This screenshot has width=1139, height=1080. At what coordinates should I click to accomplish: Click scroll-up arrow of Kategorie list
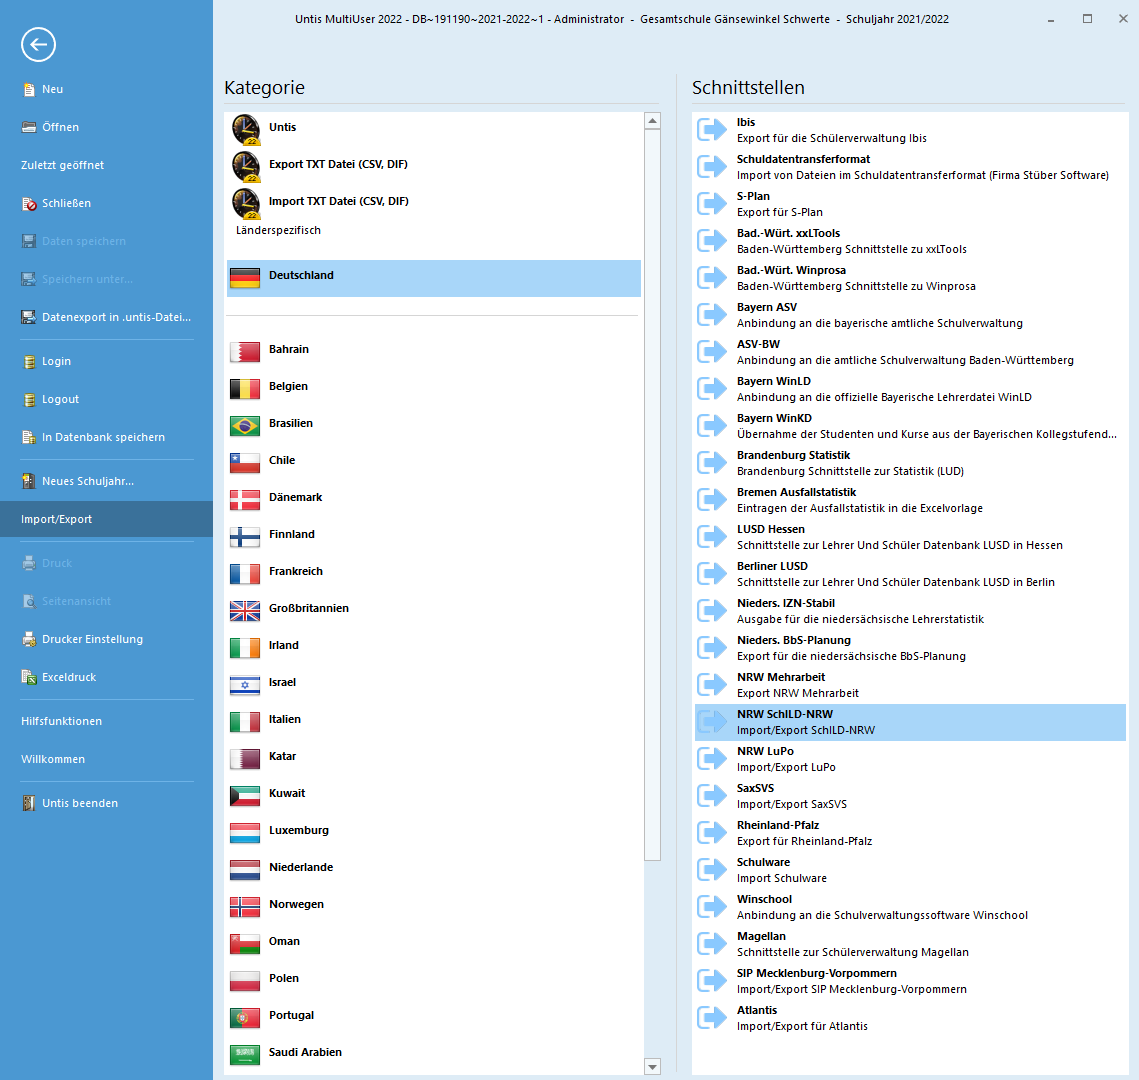tap(652, 121)
